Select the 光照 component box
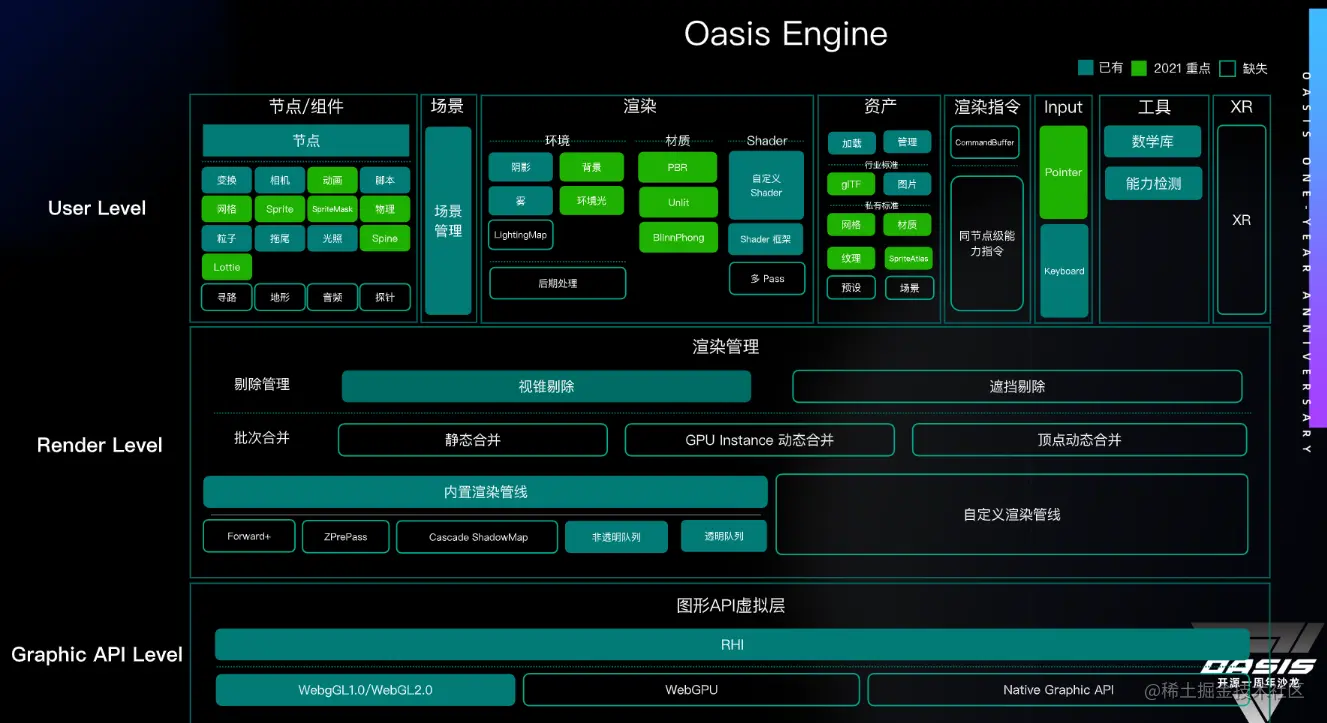The image size is (1327, 723). (x=333, y=238)
